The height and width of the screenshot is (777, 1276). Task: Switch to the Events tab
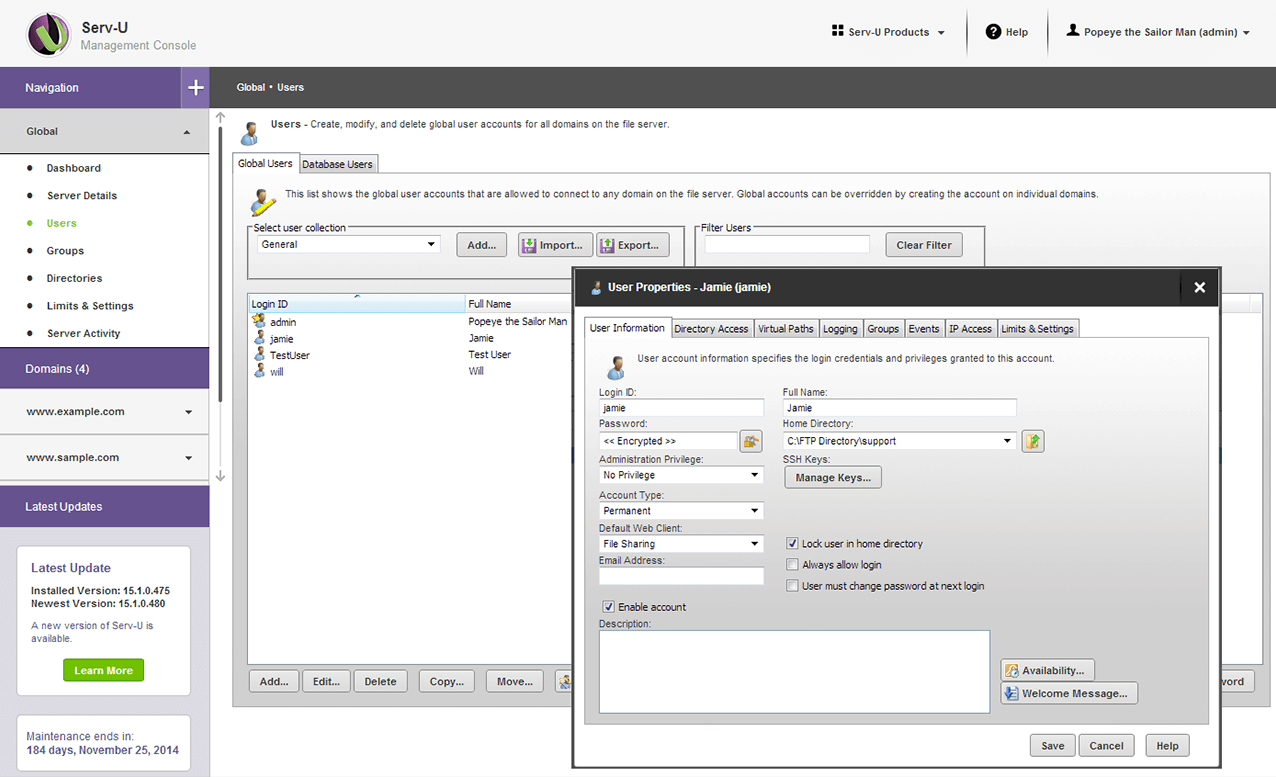coord(924,329)
